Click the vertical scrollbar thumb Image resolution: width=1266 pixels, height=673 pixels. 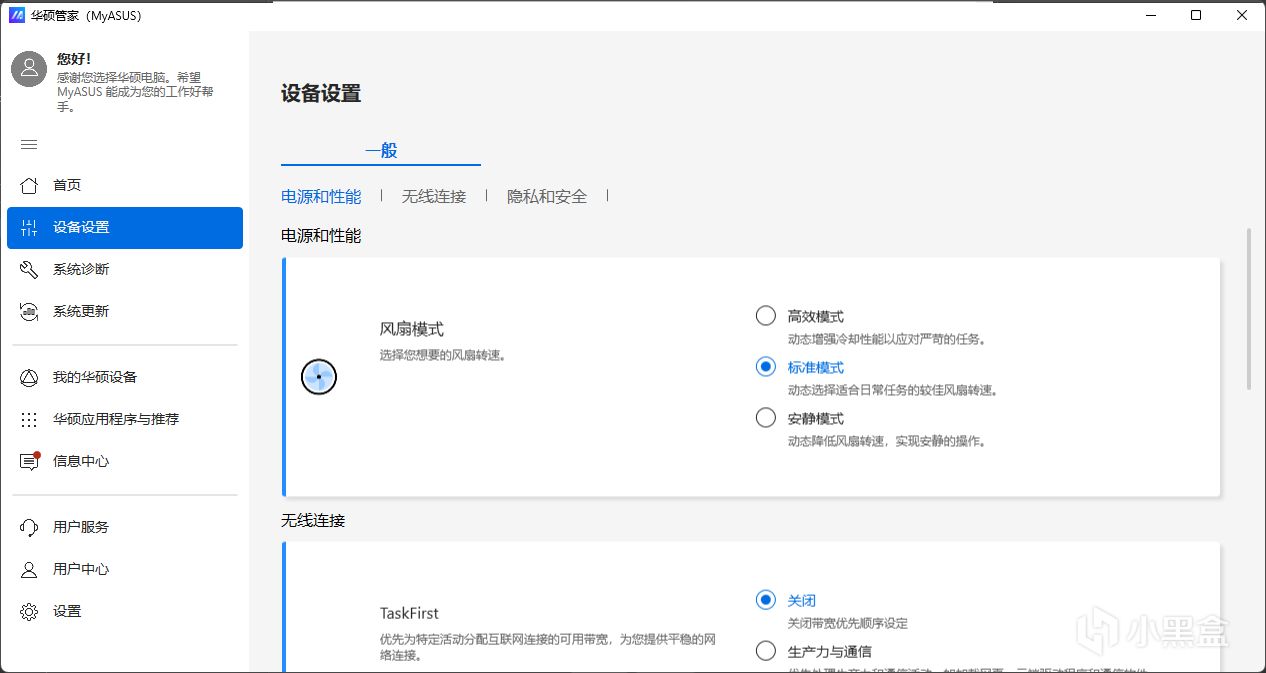pyautogui.click(x=1248, y=309)
